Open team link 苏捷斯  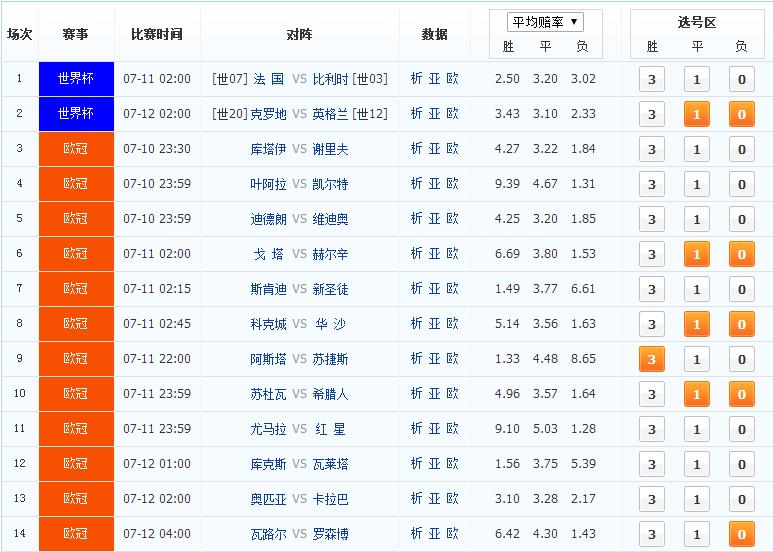point(330,359)
